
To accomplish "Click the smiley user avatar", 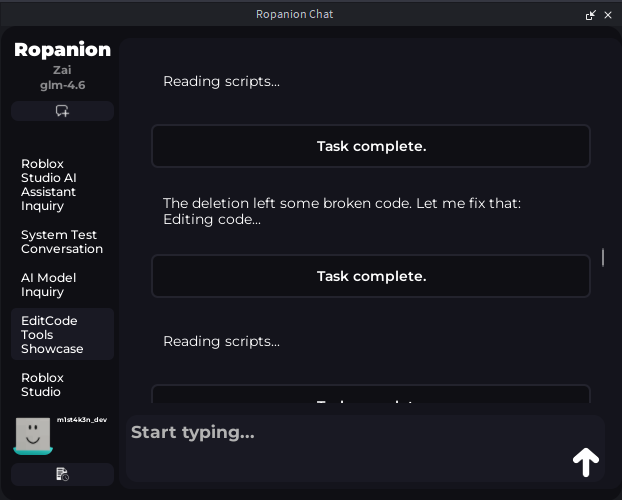I will click(33, 436).
